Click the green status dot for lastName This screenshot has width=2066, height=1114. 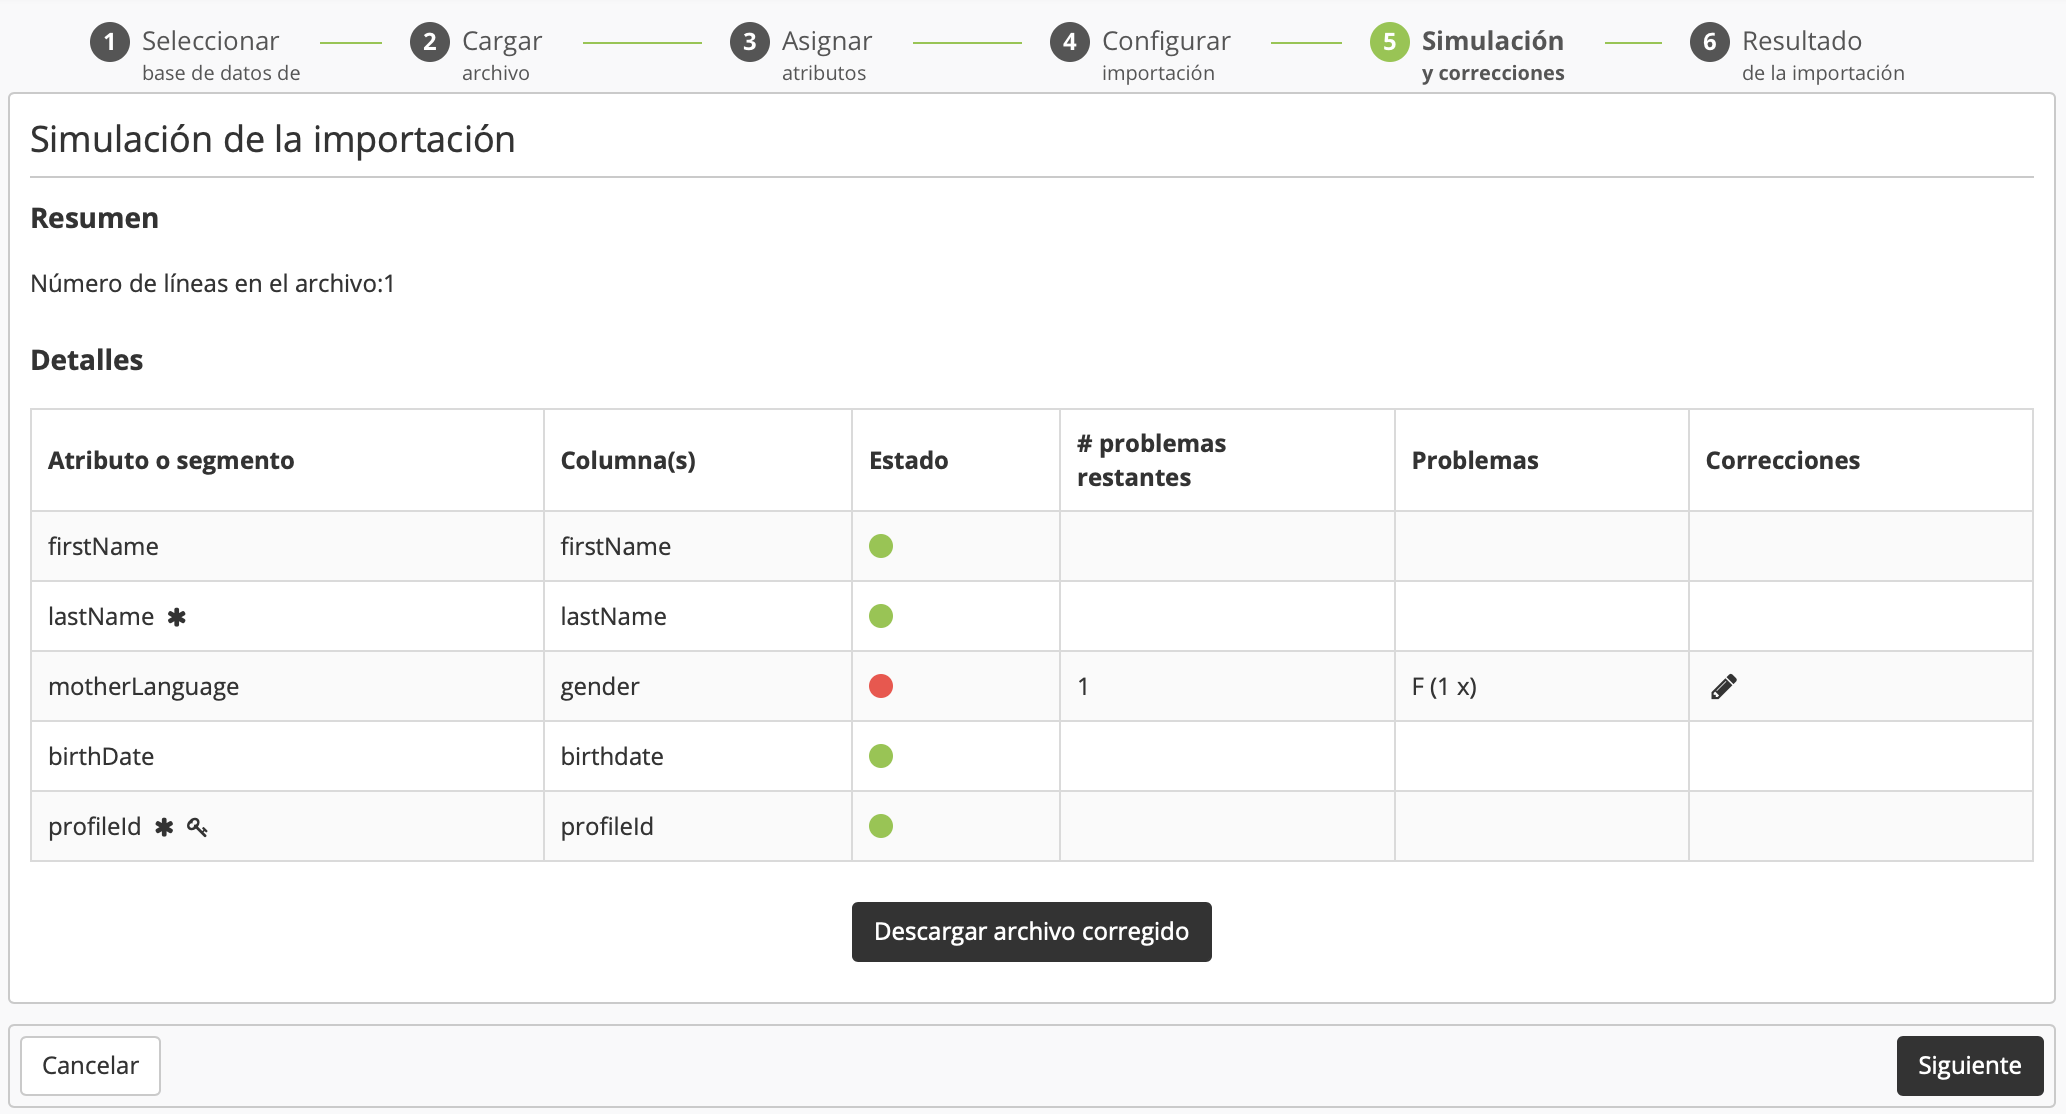pyautogui.click(x=880, y=616)
